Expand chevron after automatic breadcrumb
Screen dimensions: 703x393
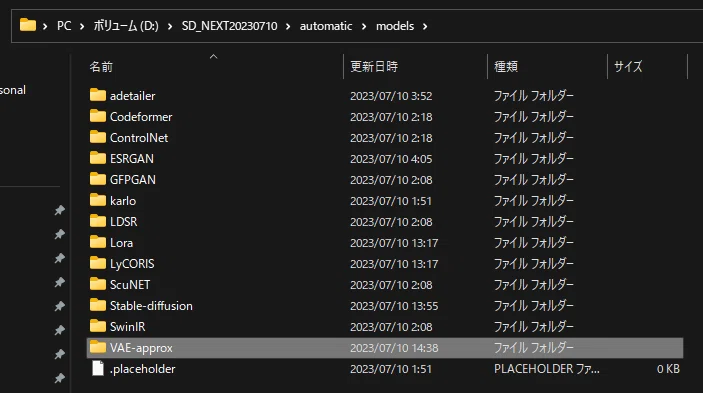click(x=364, y=26)
